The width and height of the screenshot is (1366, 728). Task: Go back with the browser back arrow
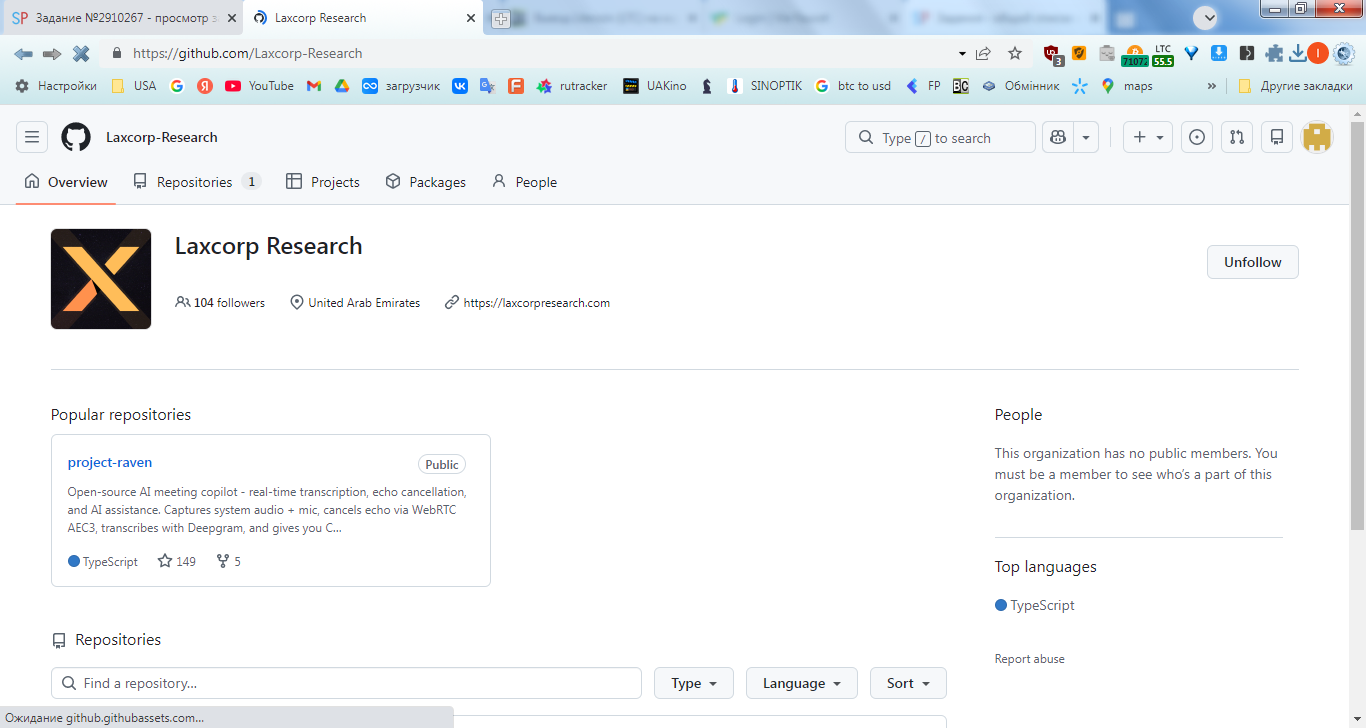click(x=24, y=54)
